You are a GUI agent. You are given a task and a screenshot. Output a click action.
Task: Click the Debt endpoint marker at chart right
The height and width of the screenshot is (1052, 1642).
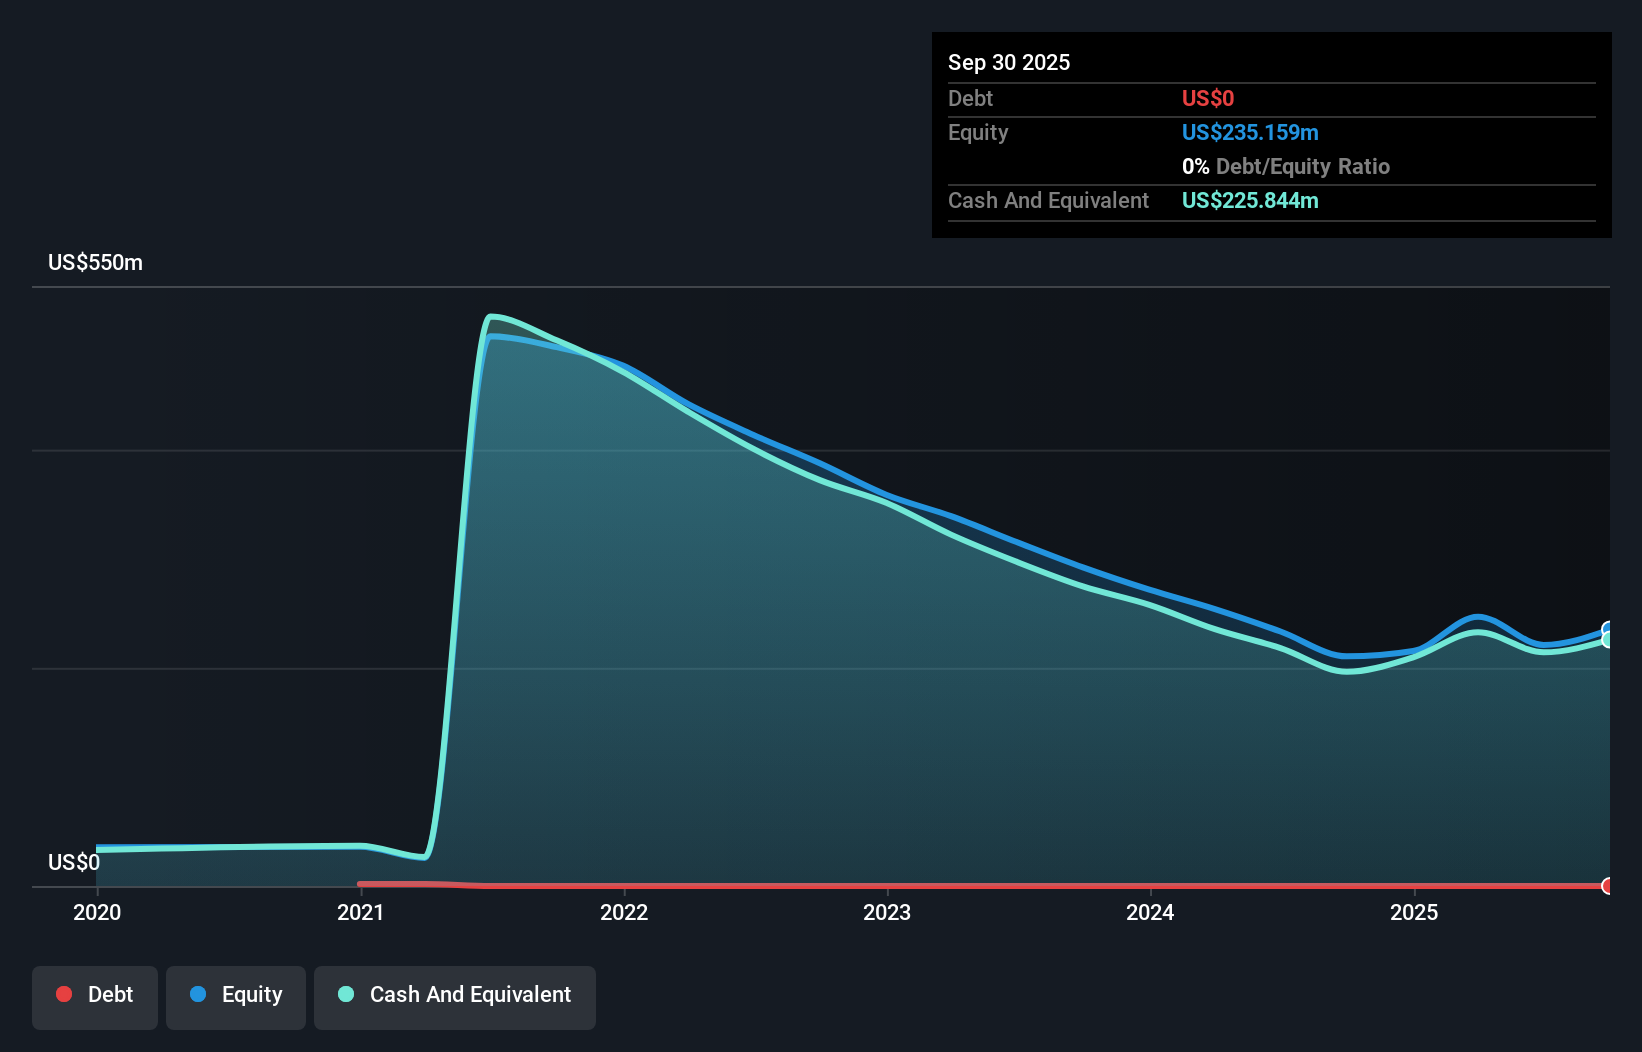tap(1606, 886)
